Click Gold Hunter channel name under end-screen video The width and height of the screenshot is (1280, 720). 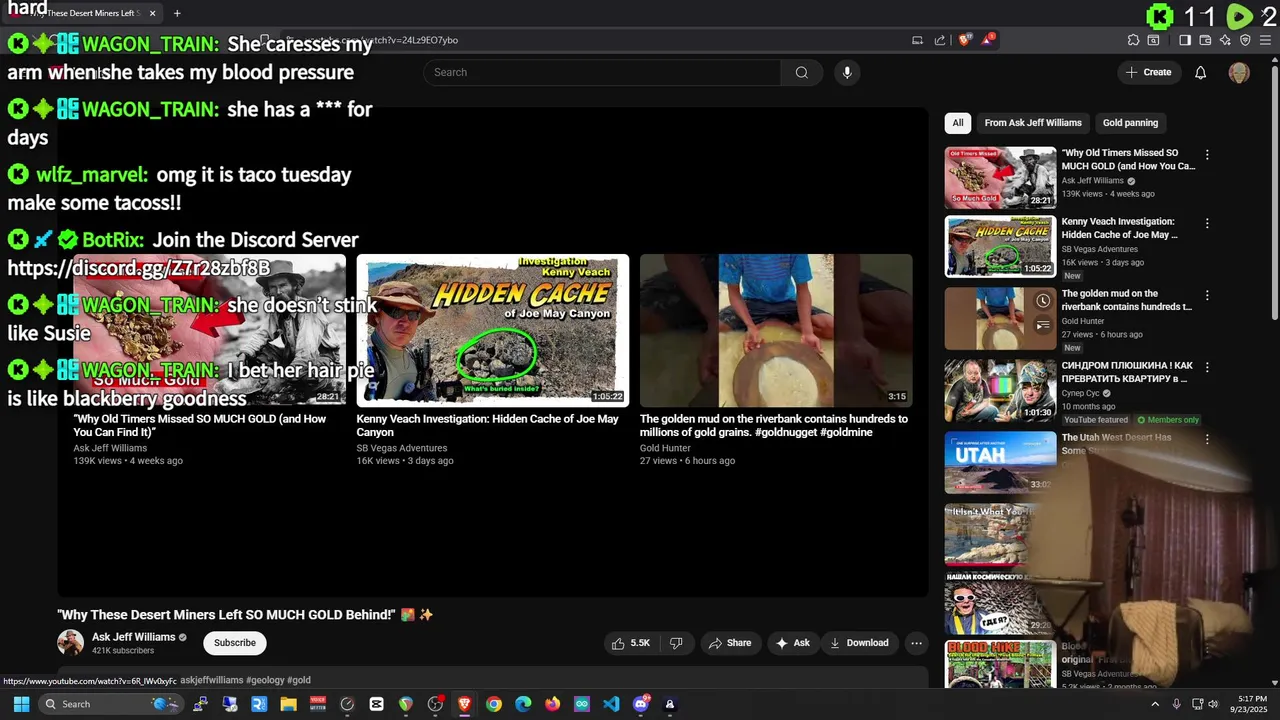pos(665,448)
